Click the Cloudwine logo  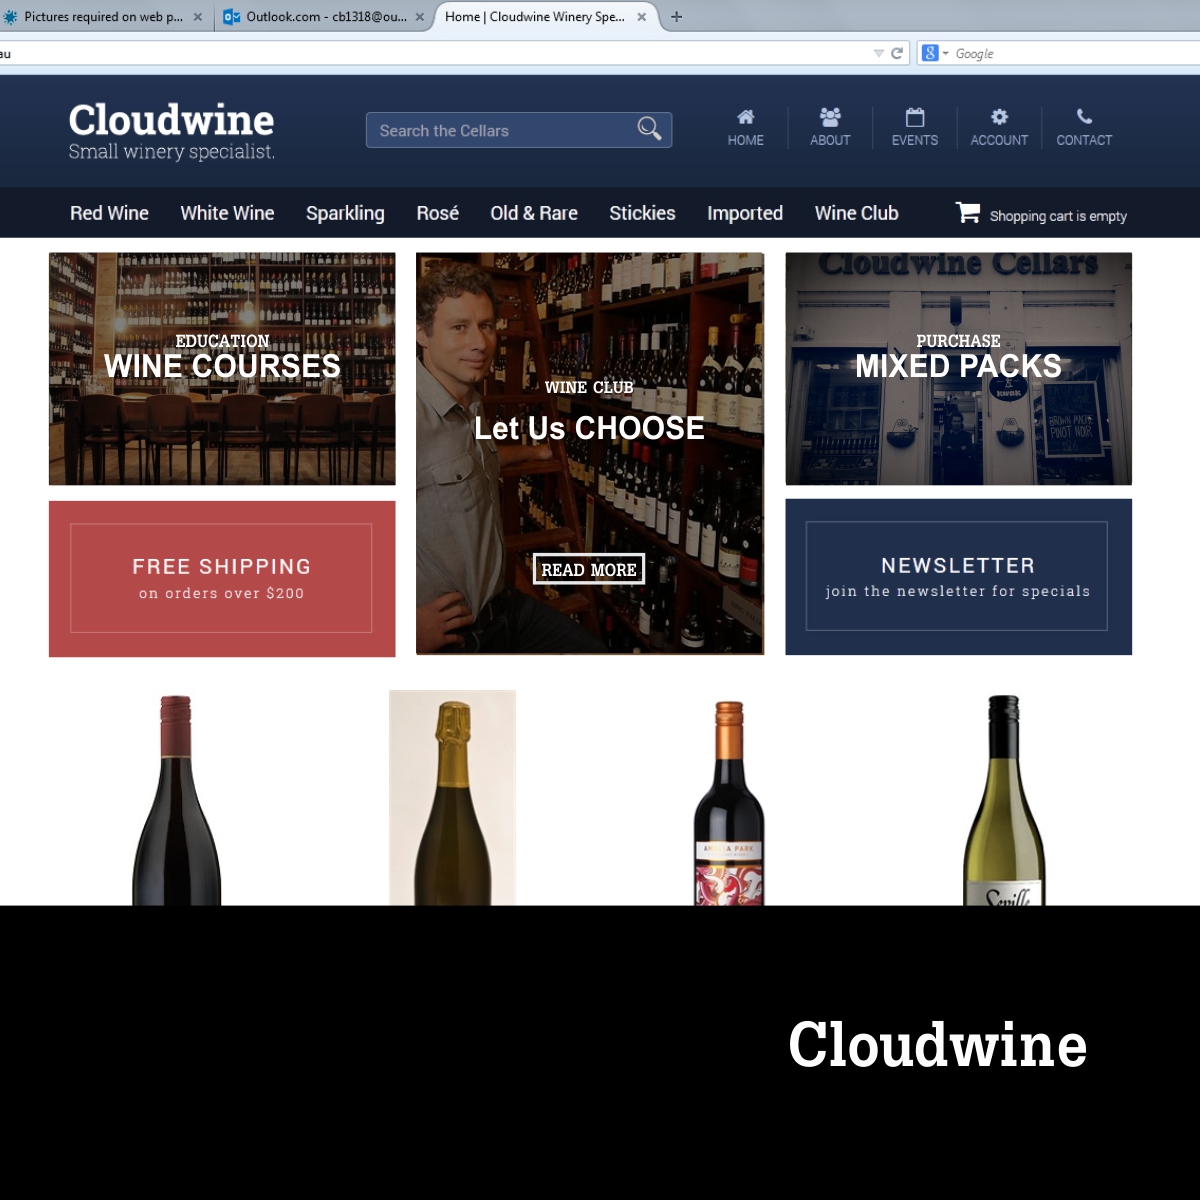point(170,128)
